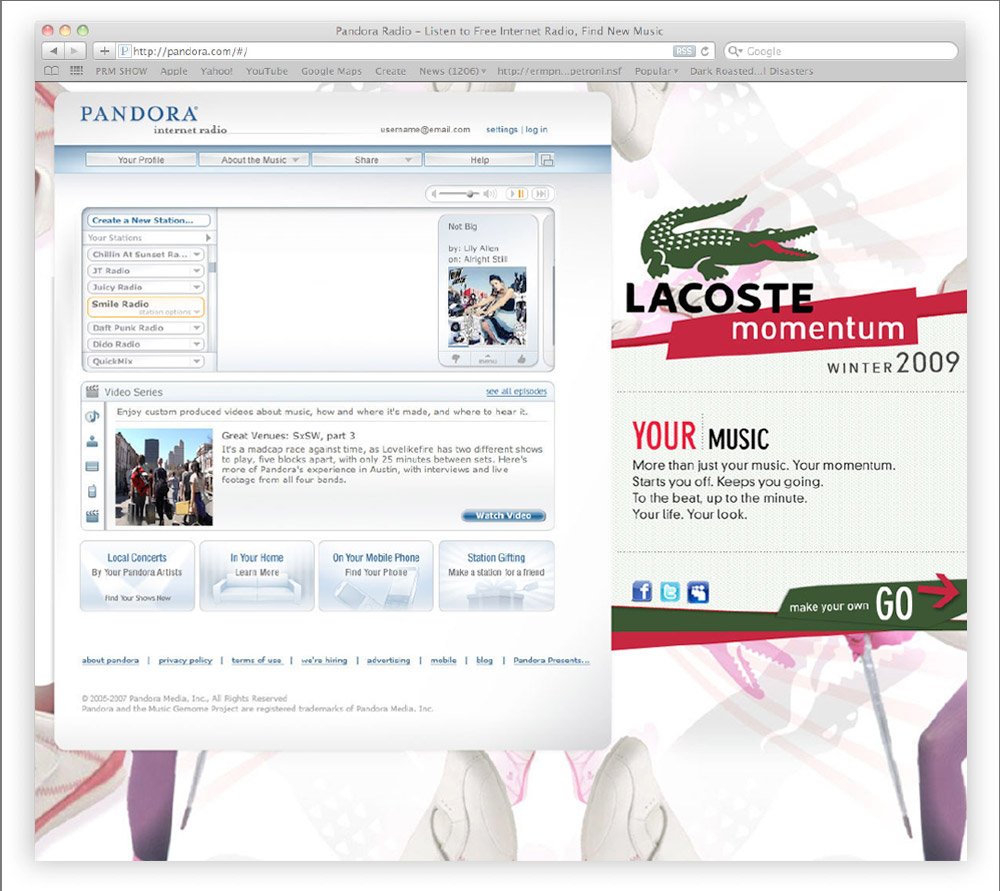This screenshot has width=1000, height=891.
Task: Open the settings link
Action: tap(502, 129)
